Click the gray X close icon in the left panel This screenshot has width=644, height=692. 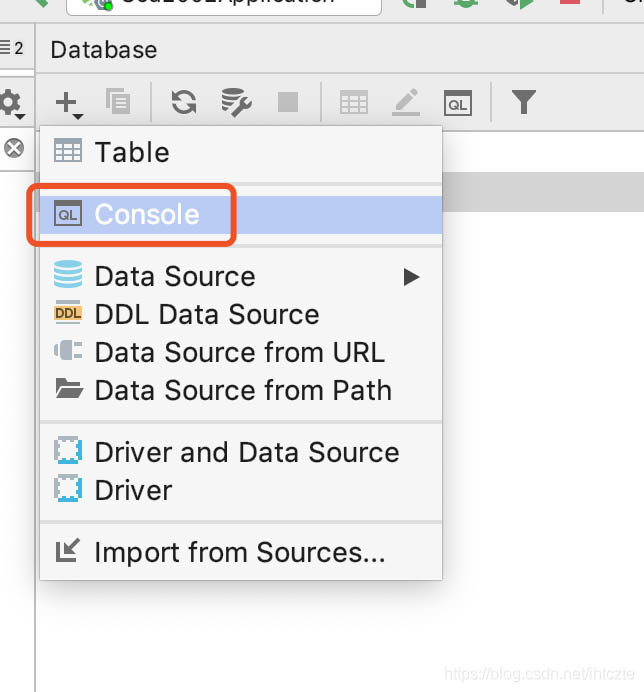(14, 149)
